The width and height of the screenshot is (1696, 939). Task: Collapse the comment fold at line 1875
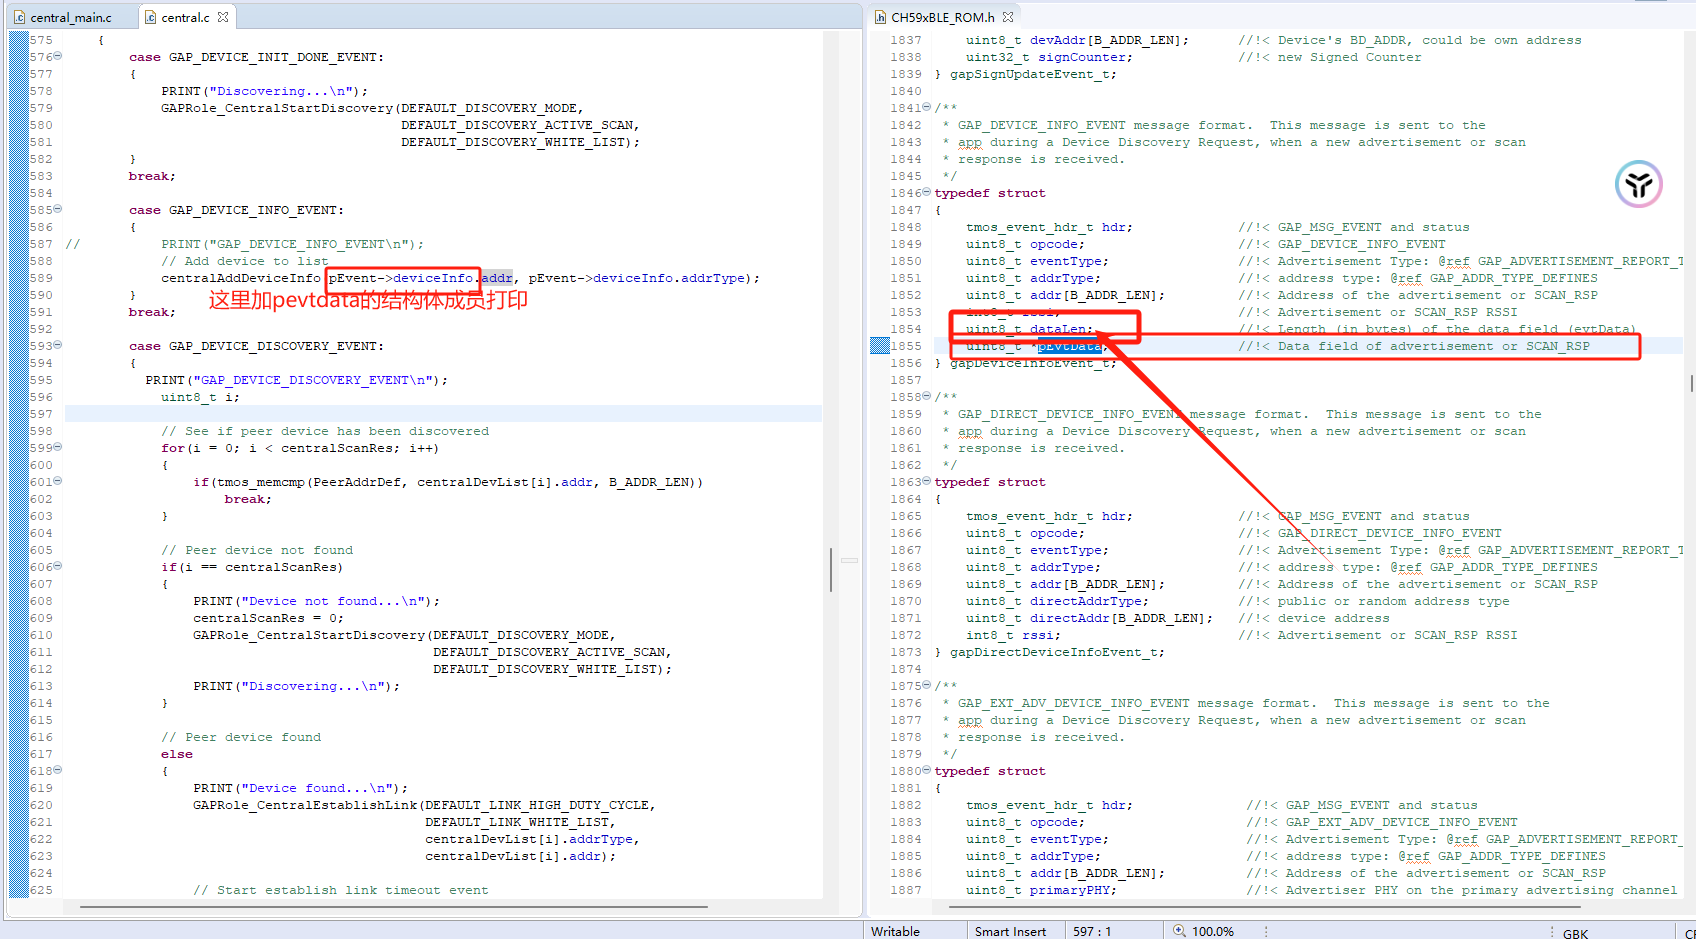(x=927, y=685)
